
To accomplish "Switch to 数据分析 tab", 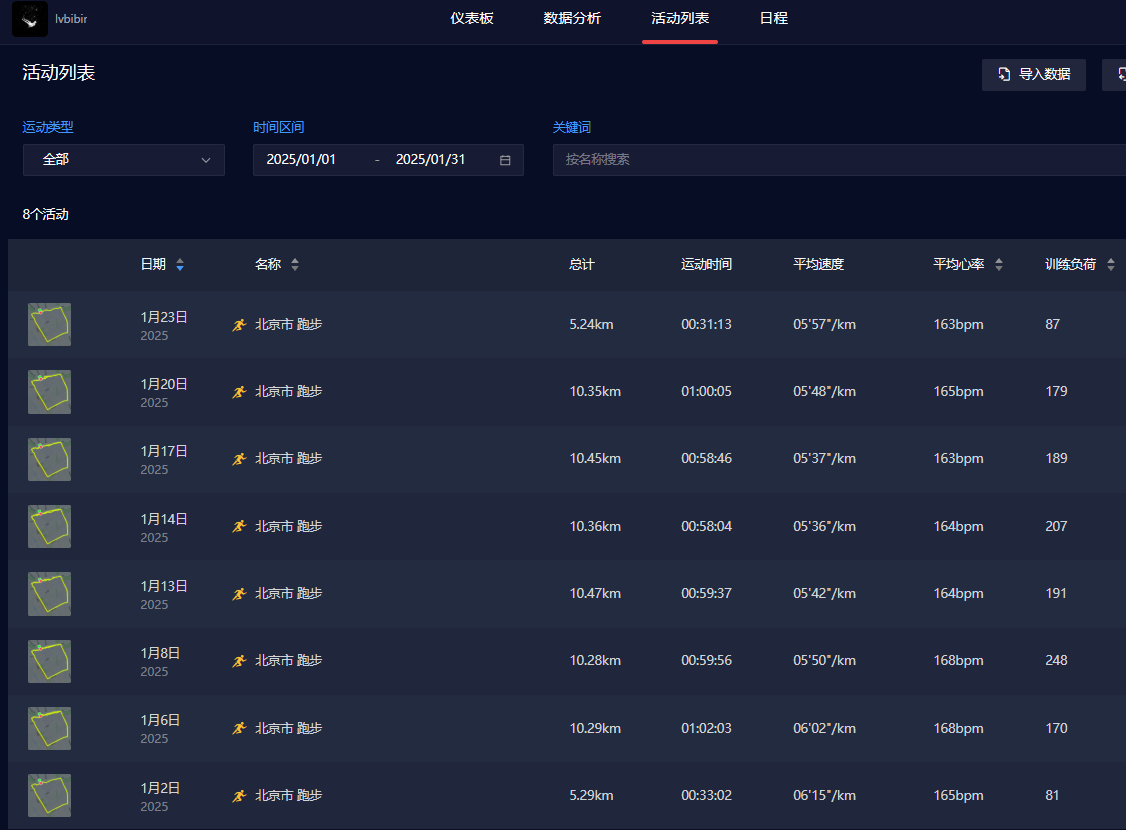I will click(x=572, y=19).
